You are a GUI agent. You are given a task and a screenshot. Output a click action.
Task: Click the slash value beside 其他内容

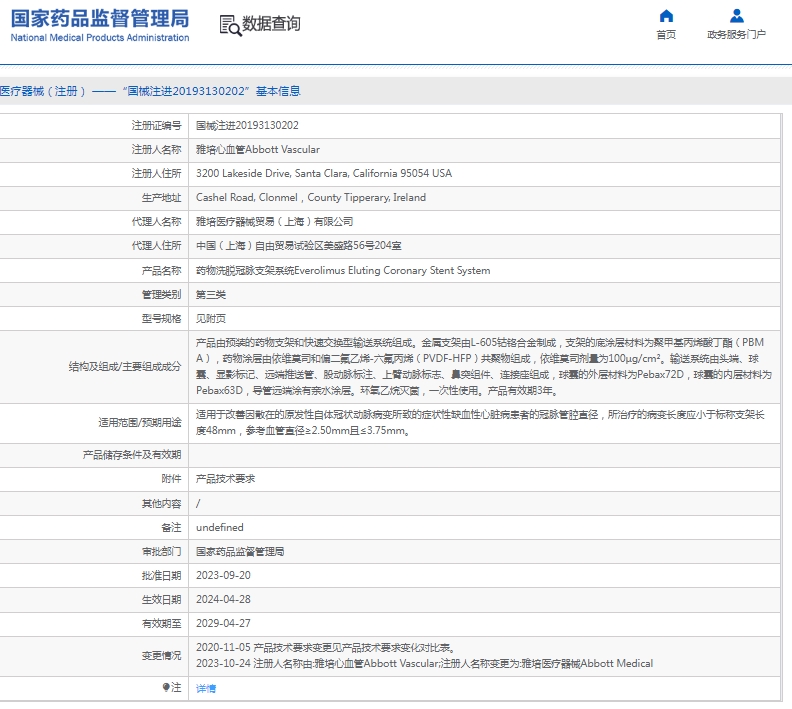(198, 503)
